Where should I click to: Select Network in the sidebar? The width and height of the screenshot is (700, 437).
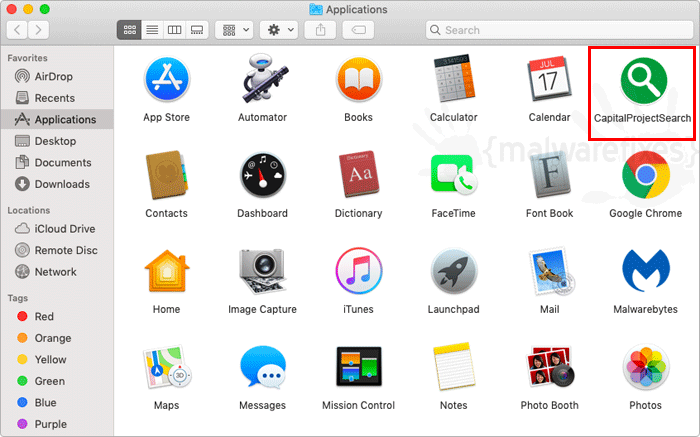(57, 271)
